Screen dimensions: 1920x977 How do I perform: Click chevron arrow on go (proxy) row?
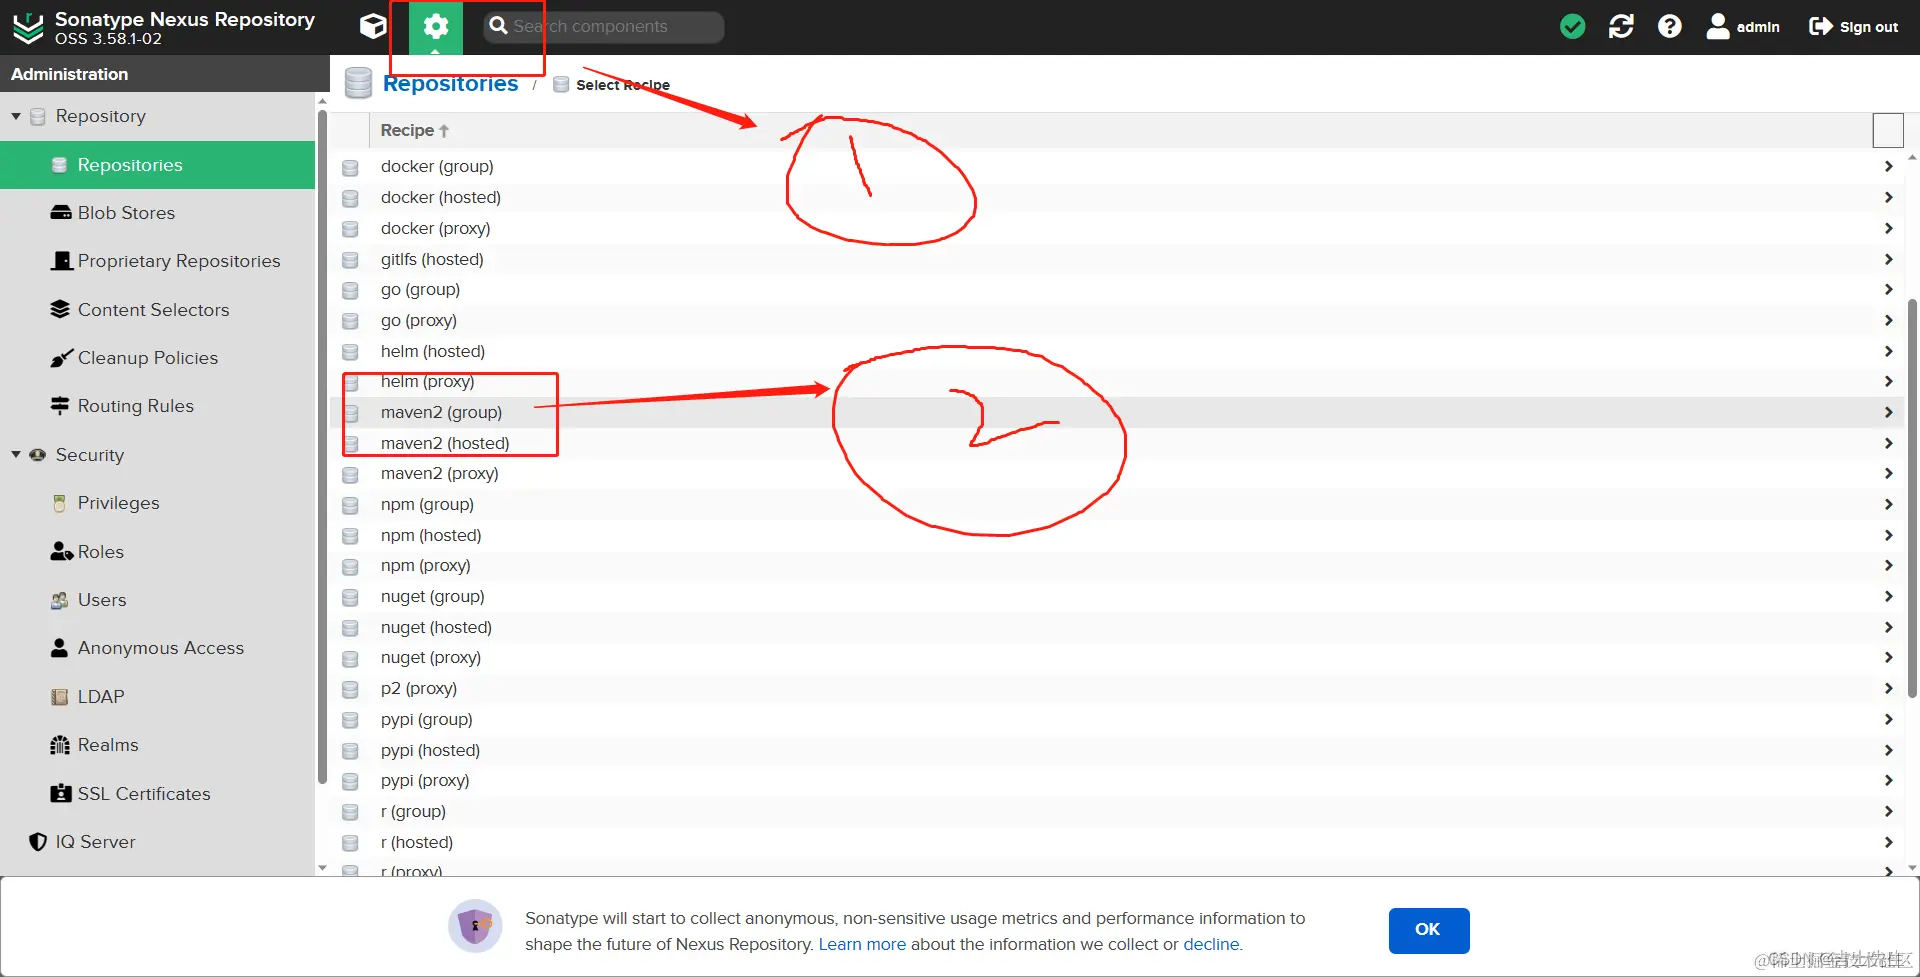[1888, 320]
